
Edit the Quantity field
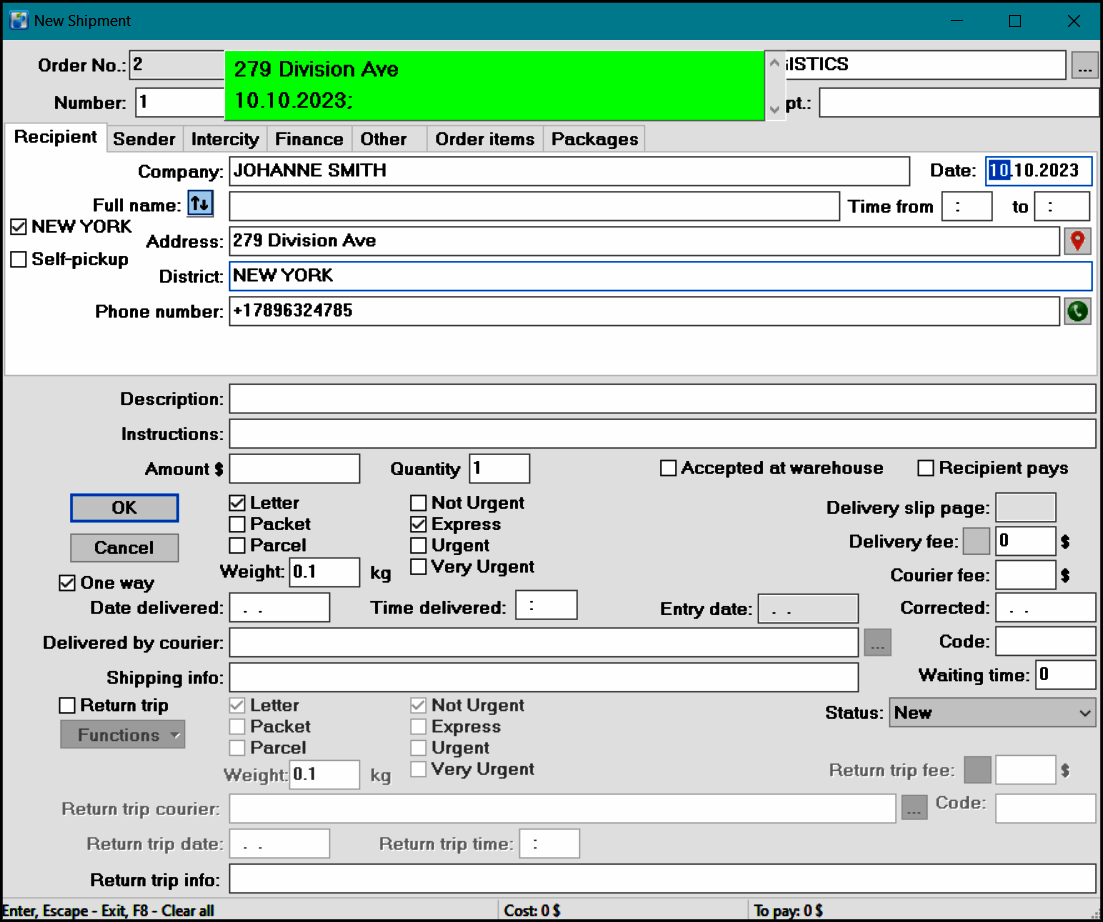click(499, 469)
